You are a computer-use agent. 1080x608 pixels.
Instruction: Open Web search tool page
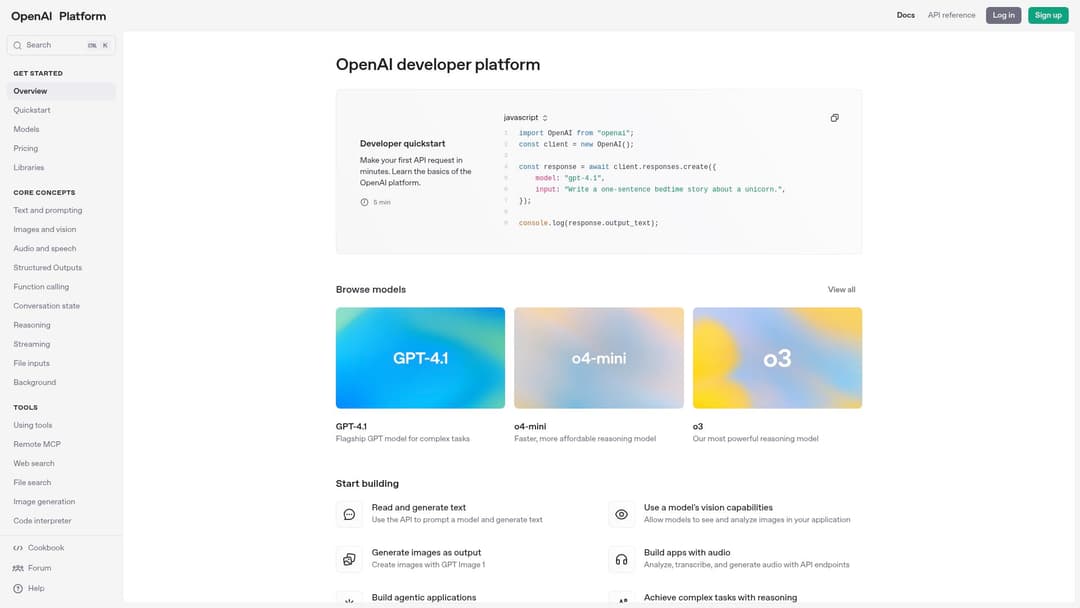tap(34, 463)
